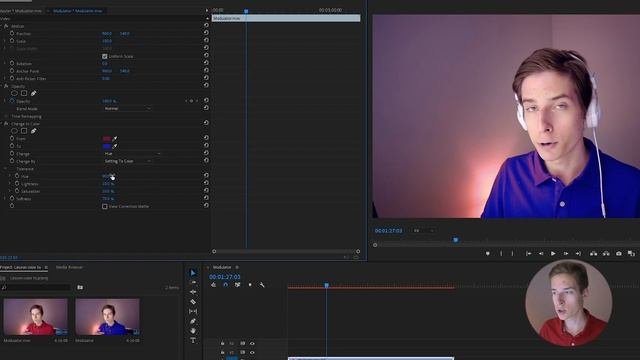
Task: Select the Master clip tab in Effect Controls
Action: point(21,11)
